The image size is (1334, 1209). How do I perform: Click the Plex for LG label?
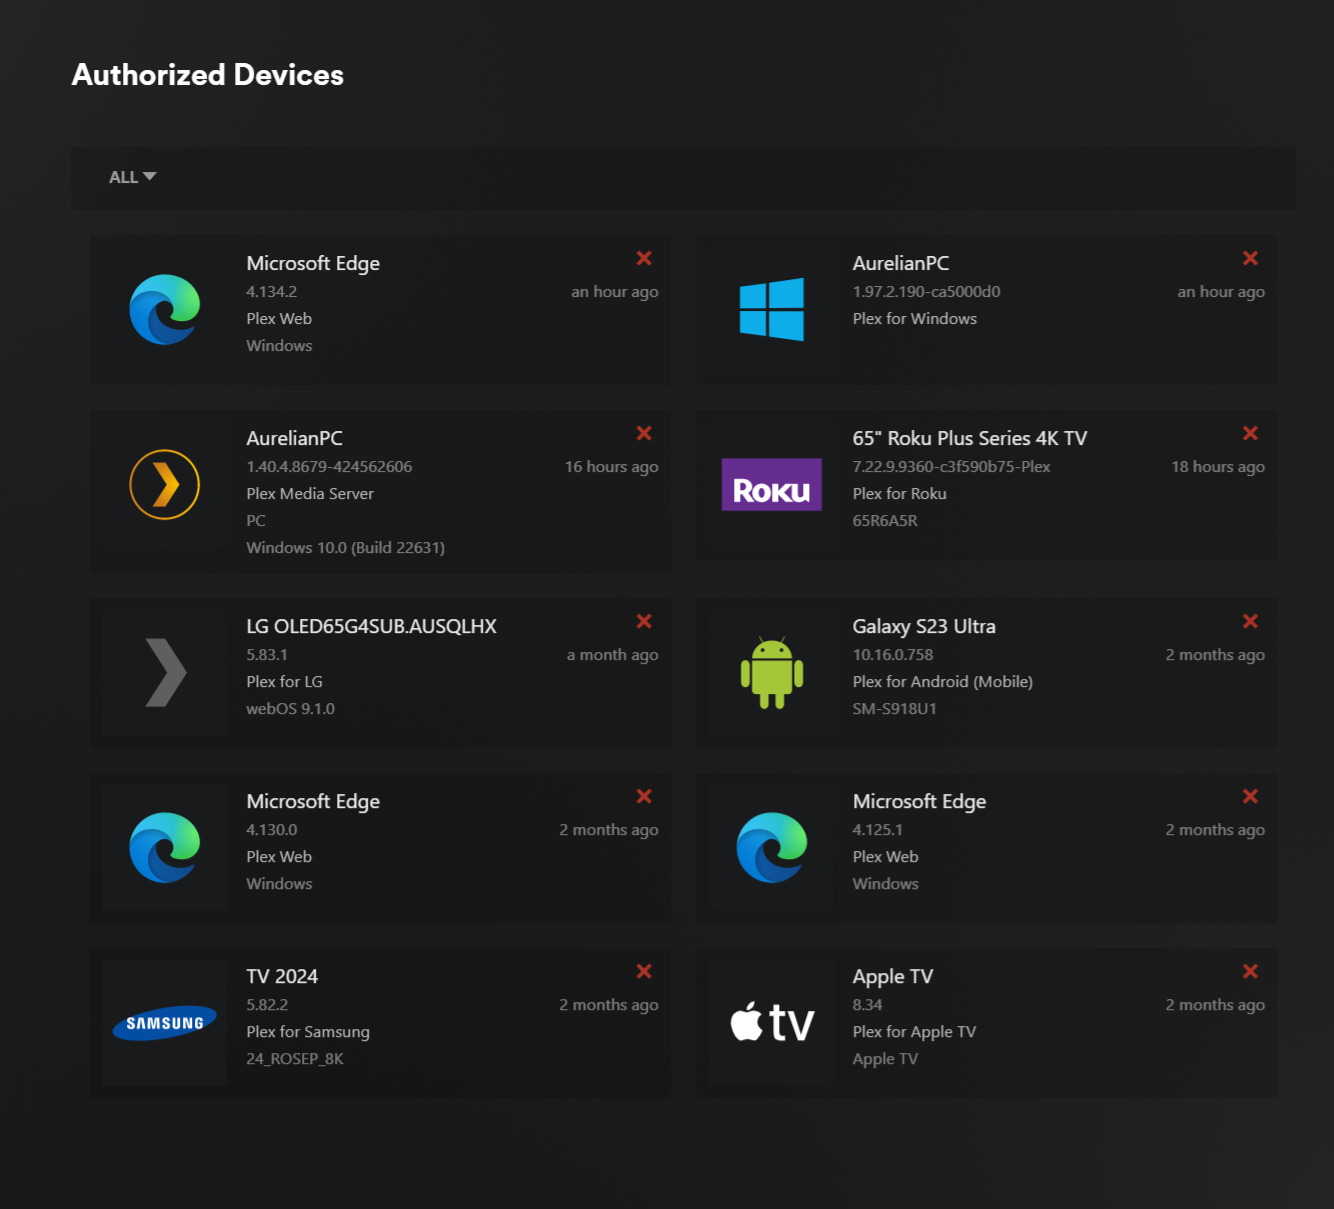click(x=285, y=682)
